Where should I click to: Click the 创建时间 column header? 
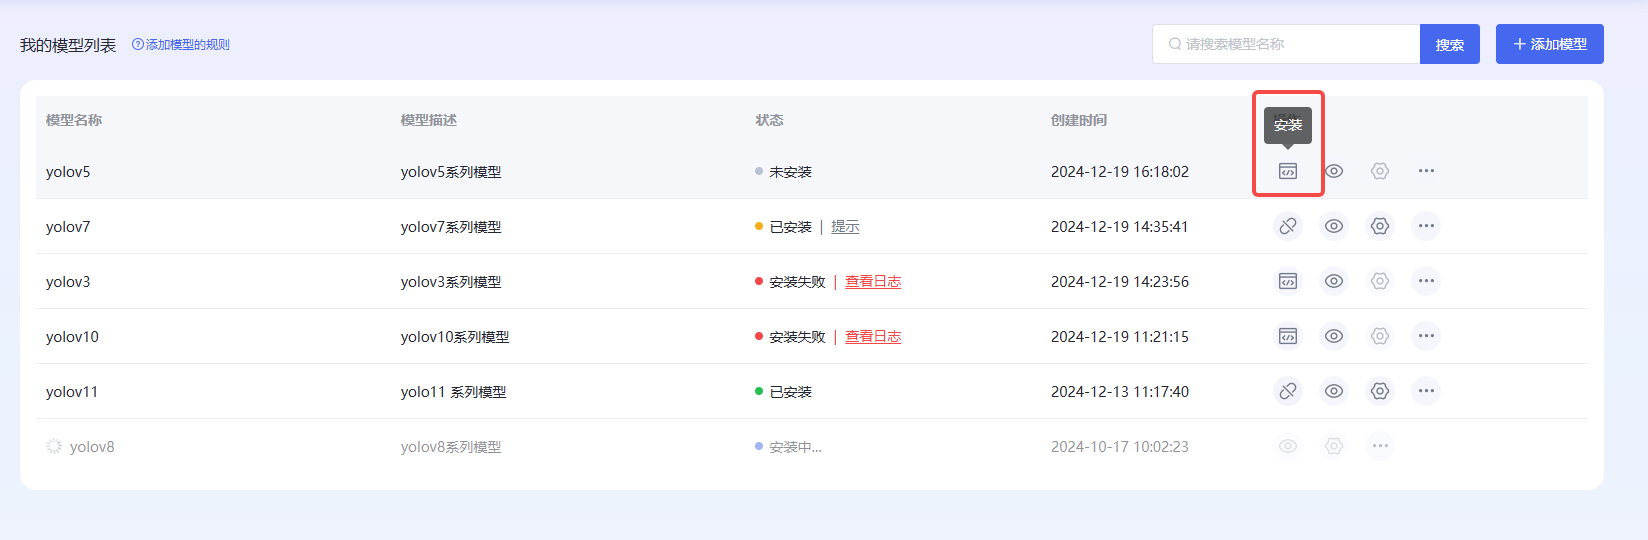point(1079,120)
